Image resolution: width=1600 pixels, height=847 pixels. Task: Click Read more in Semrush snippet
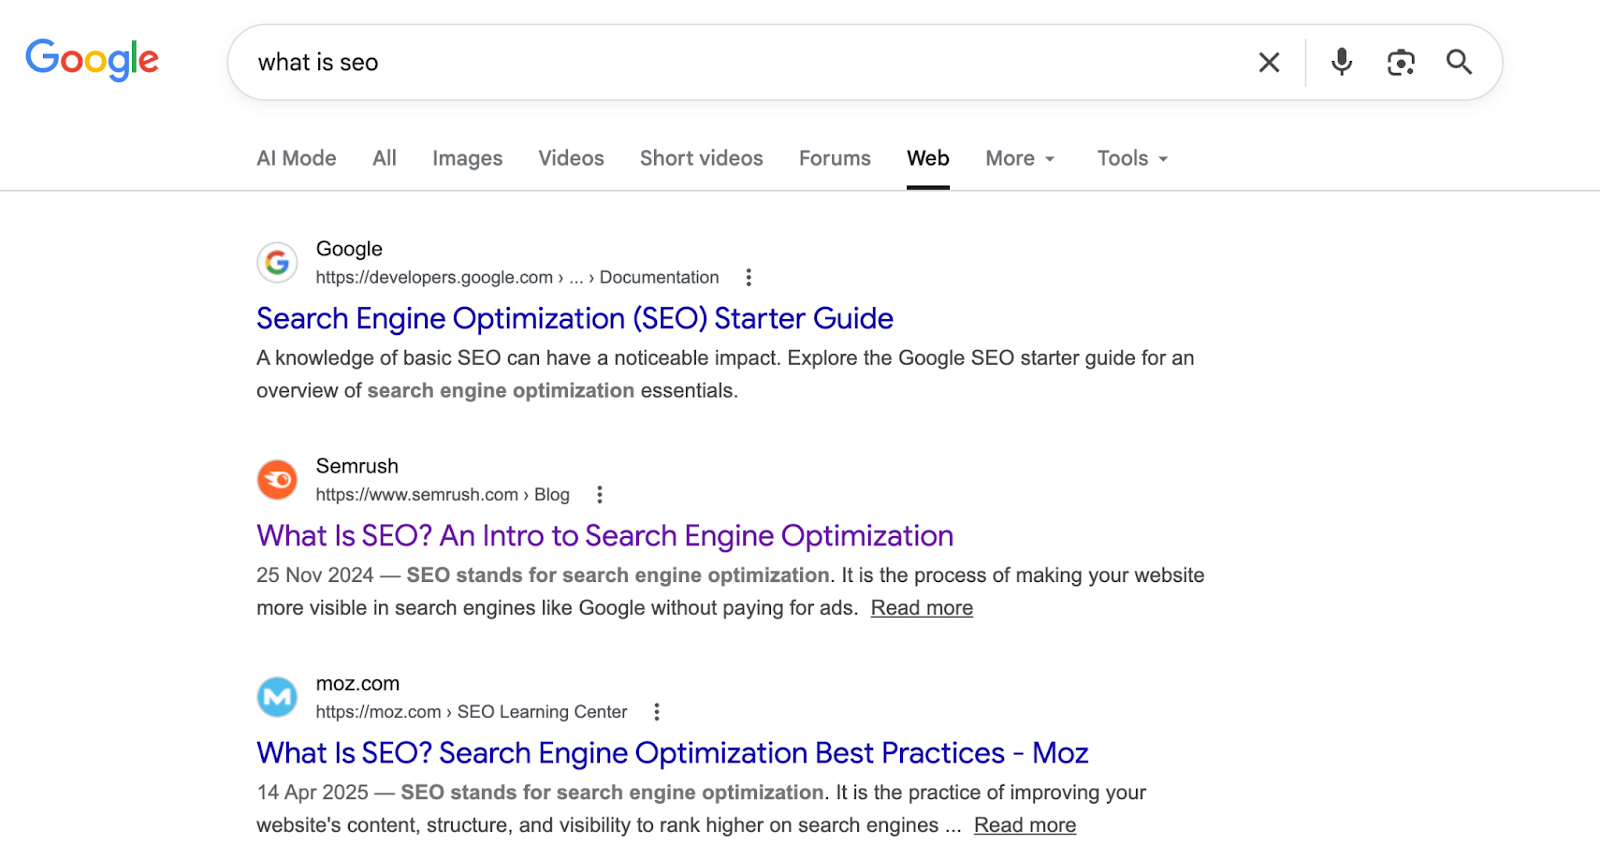[x=922, y=608]
